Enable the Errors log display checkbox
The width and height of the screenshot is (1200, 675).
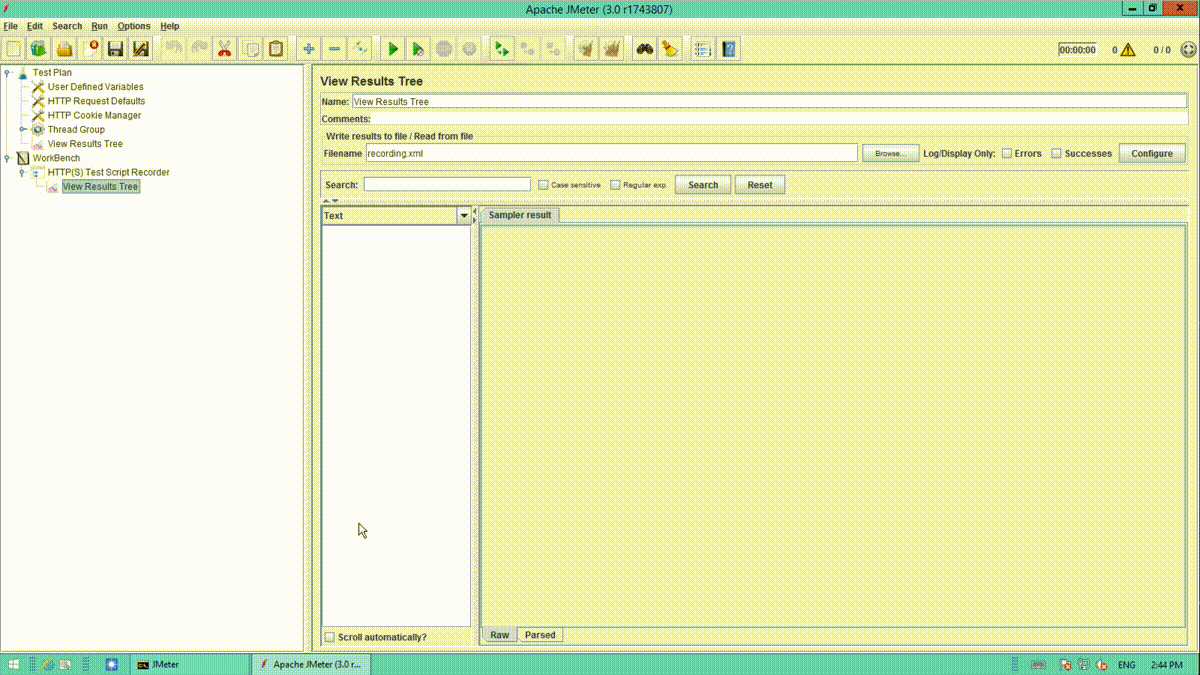coord(1007,153)
